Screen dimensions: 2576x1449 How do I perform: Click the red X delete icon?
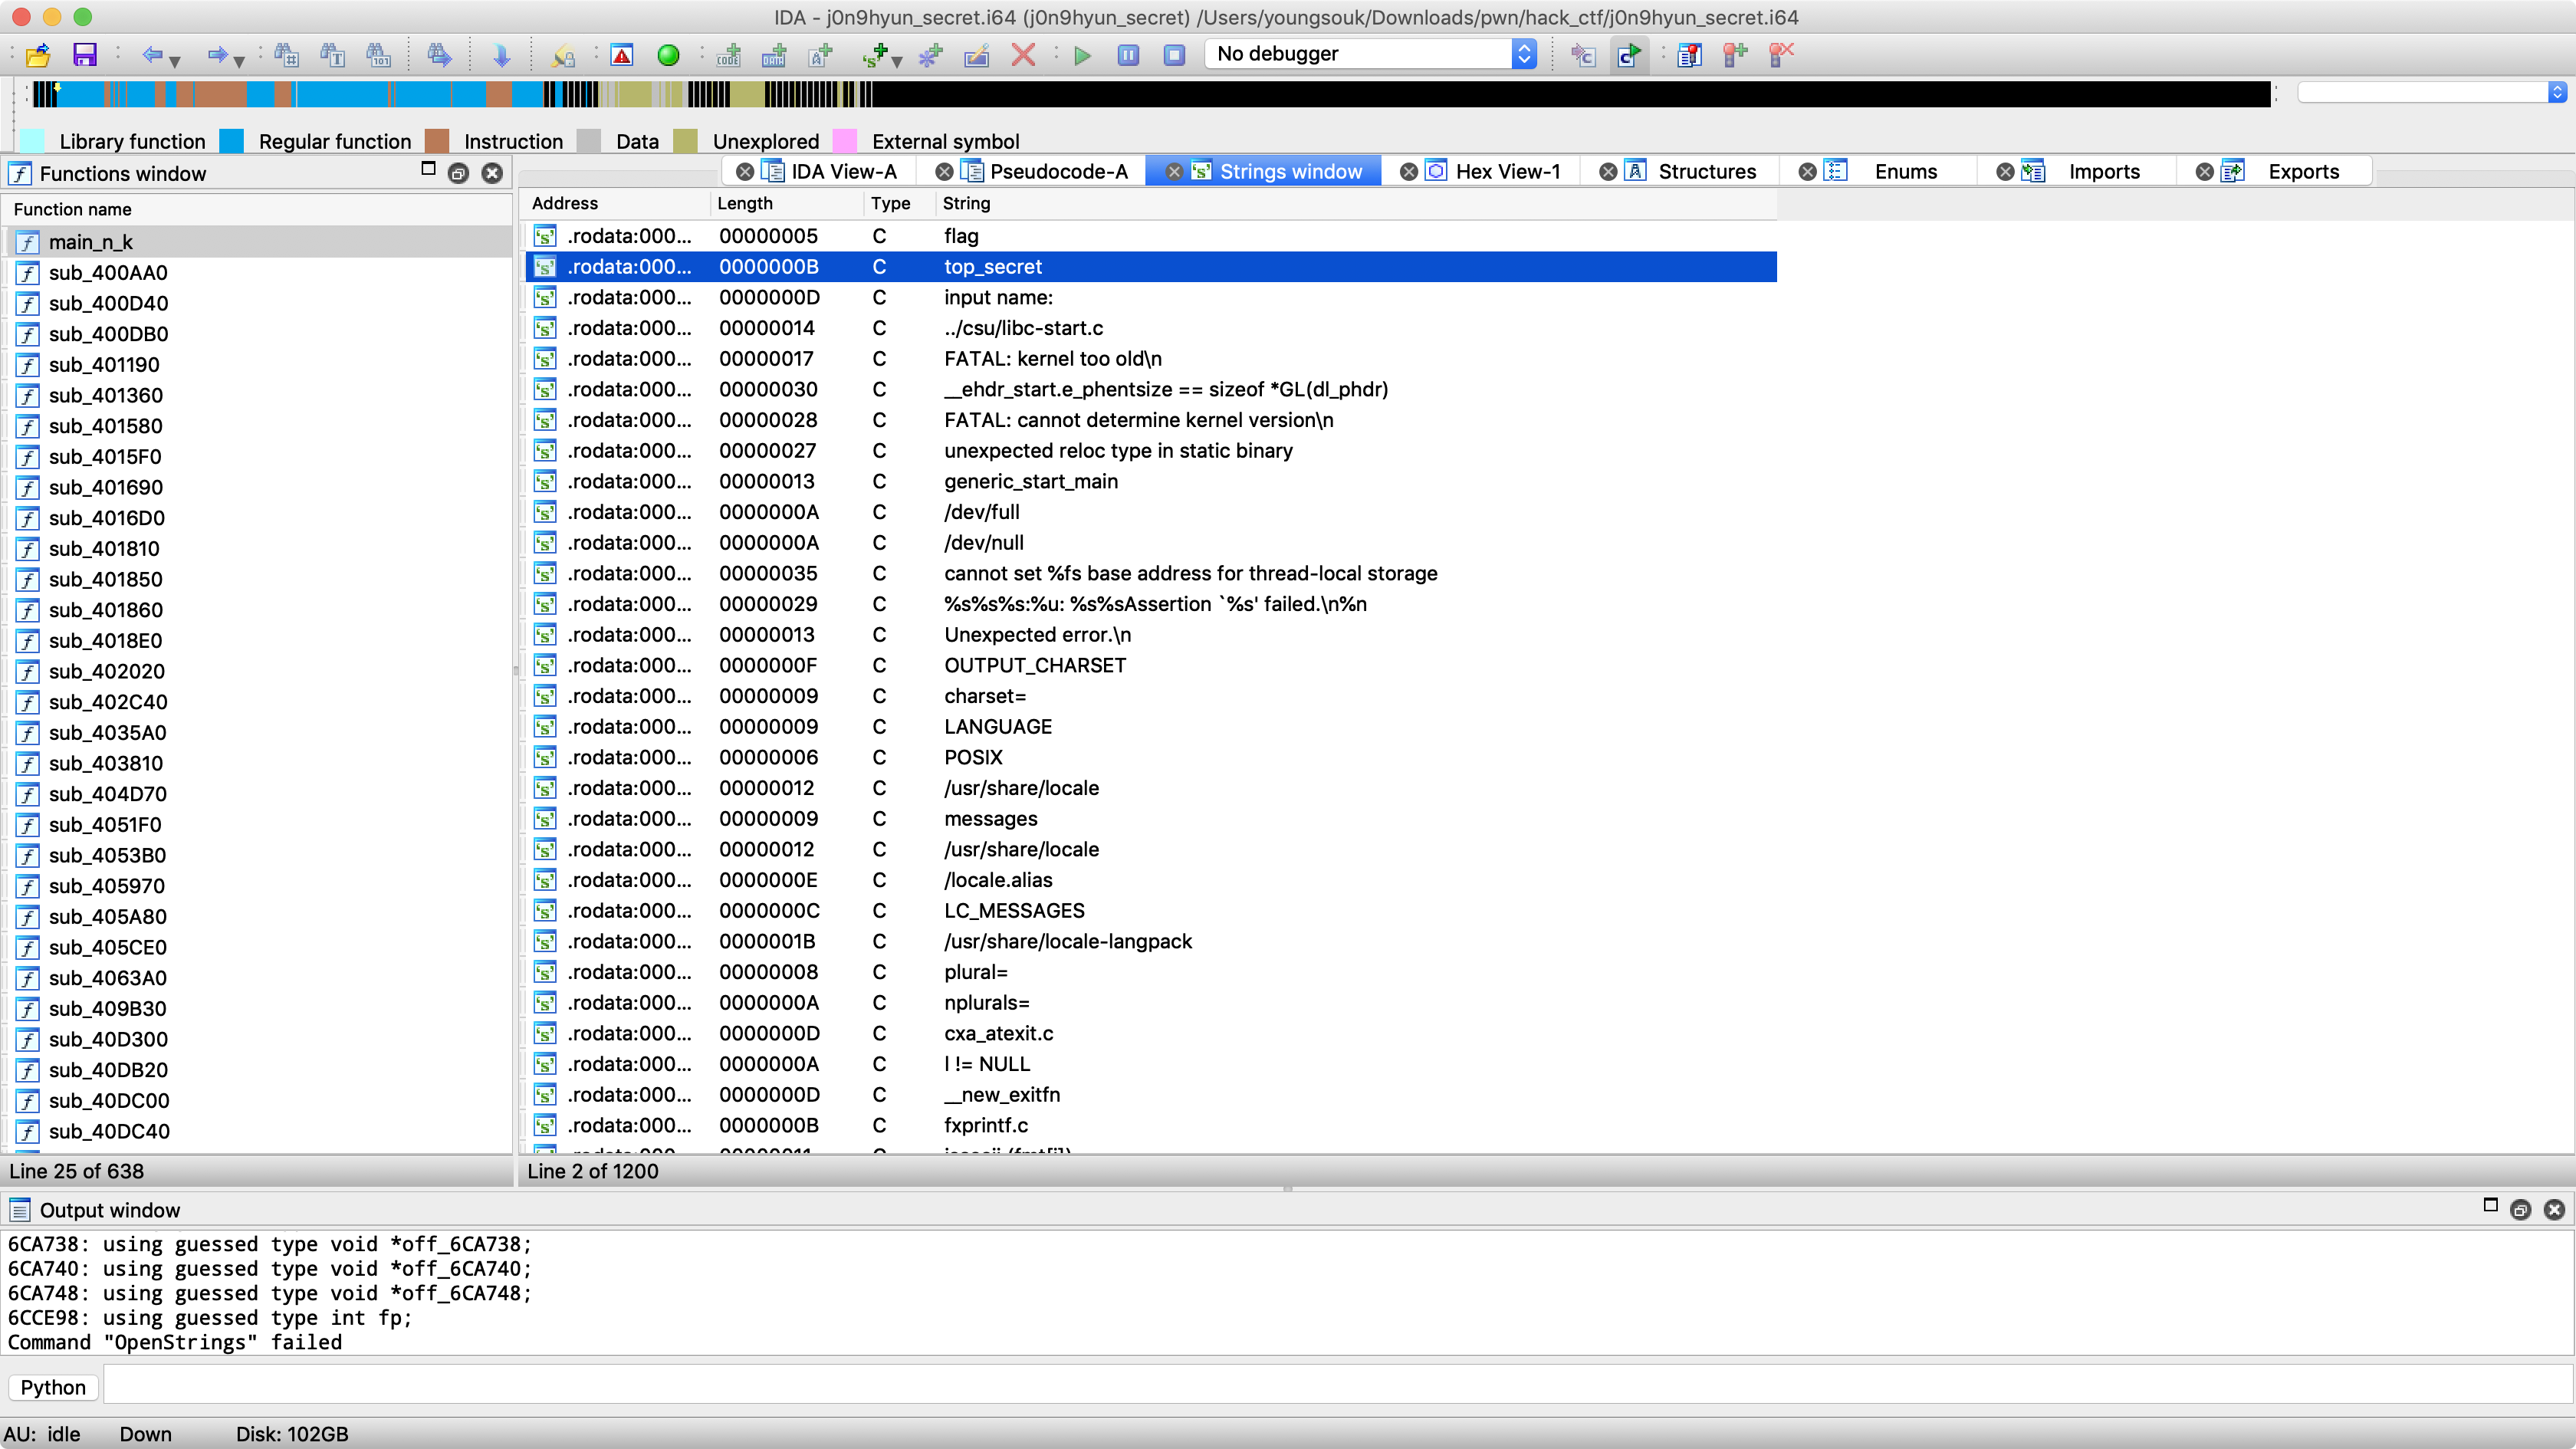pos(1022,55)
